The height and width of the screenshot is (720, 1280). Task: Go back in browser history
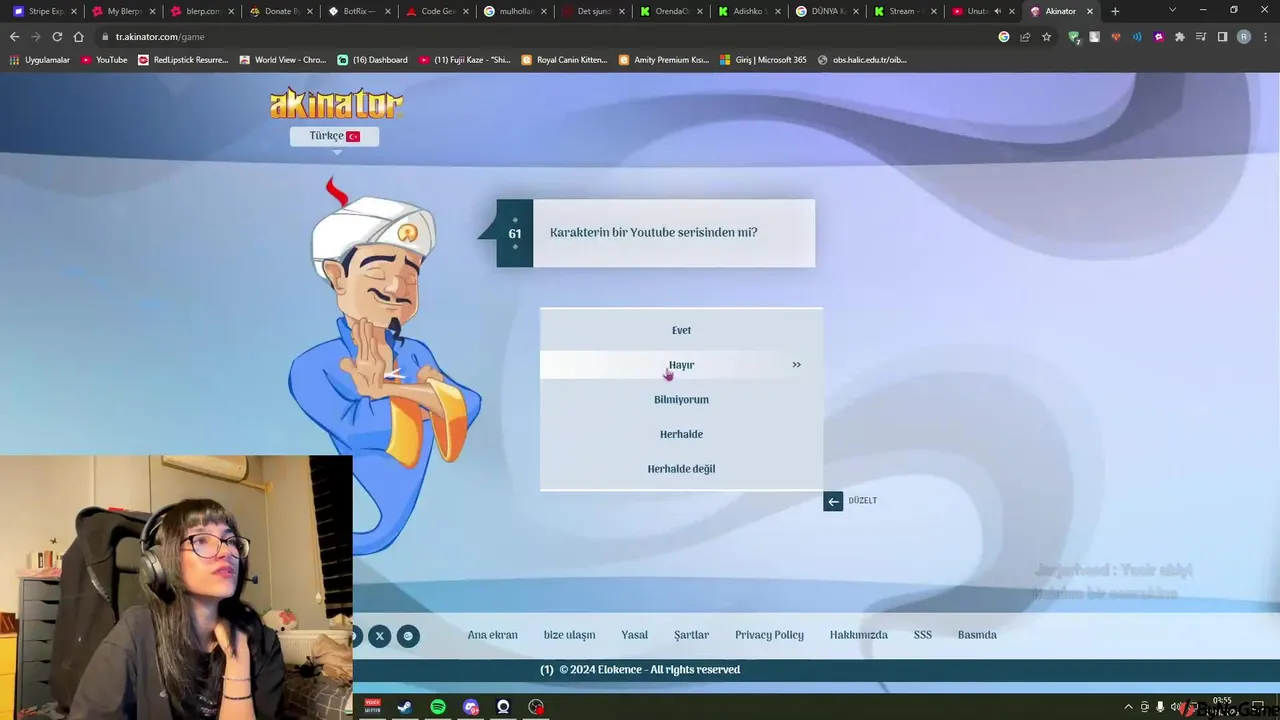click(14, 37)
